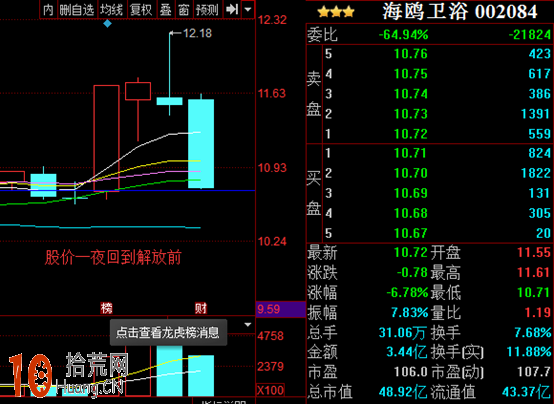Click the blue diamond marker above chart
Screen dimensions: 554x404
coord(107,24)
